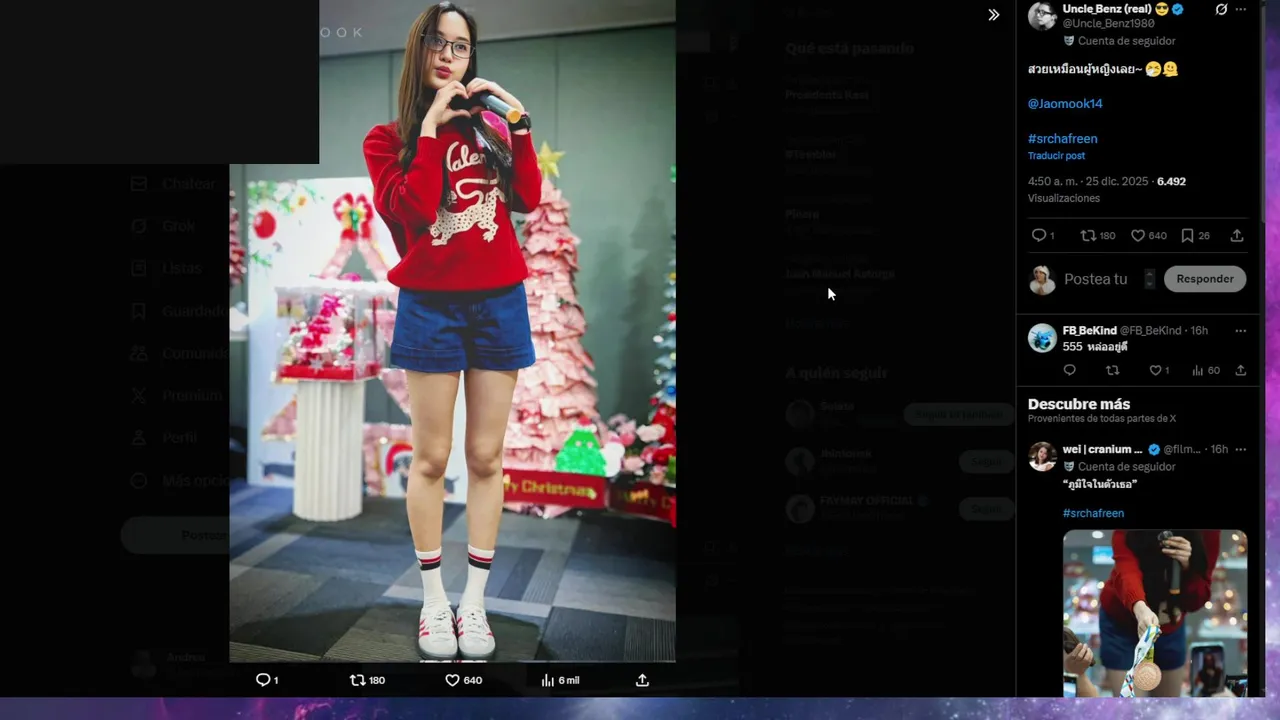The height and width of the screenshot is (720, 1280).
Task: Open #srchafreen hashtag in Uncle_Benz post
Action: [x=1062, y=139]
